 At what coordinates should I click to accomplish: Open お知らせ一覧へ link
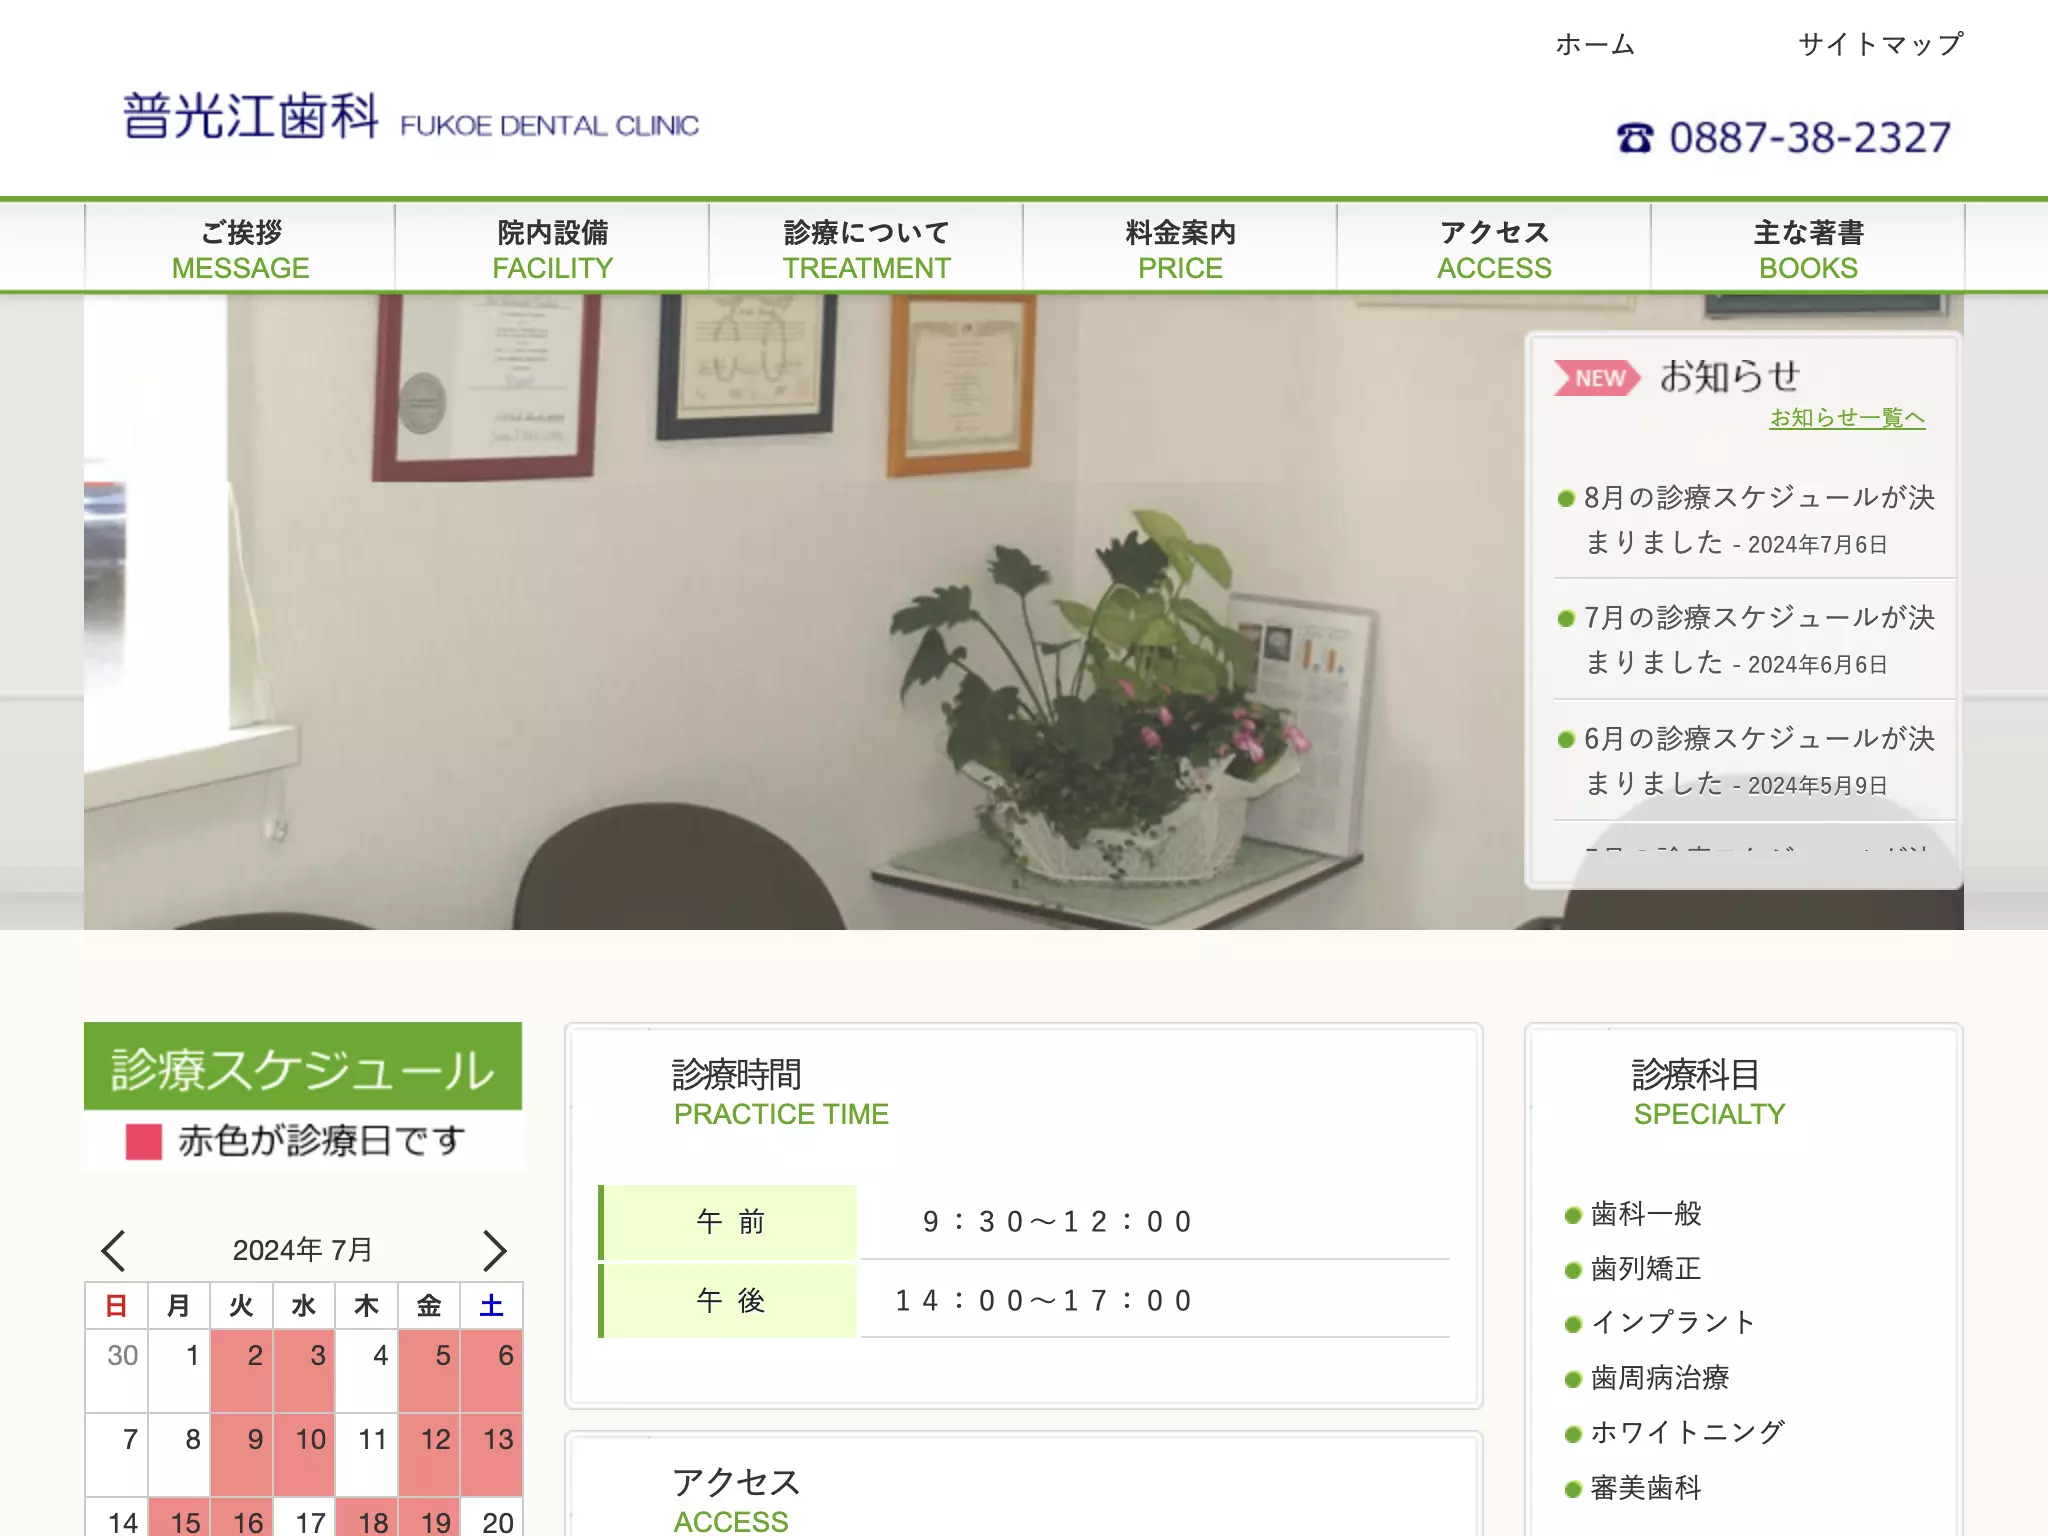point(1847,418)
